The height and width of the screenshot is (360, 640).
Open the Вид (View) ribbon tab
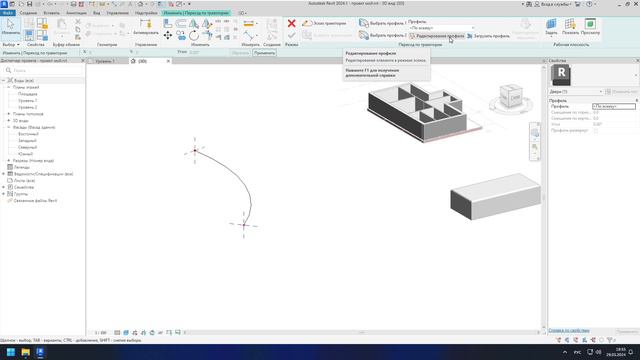coord(96,13)
